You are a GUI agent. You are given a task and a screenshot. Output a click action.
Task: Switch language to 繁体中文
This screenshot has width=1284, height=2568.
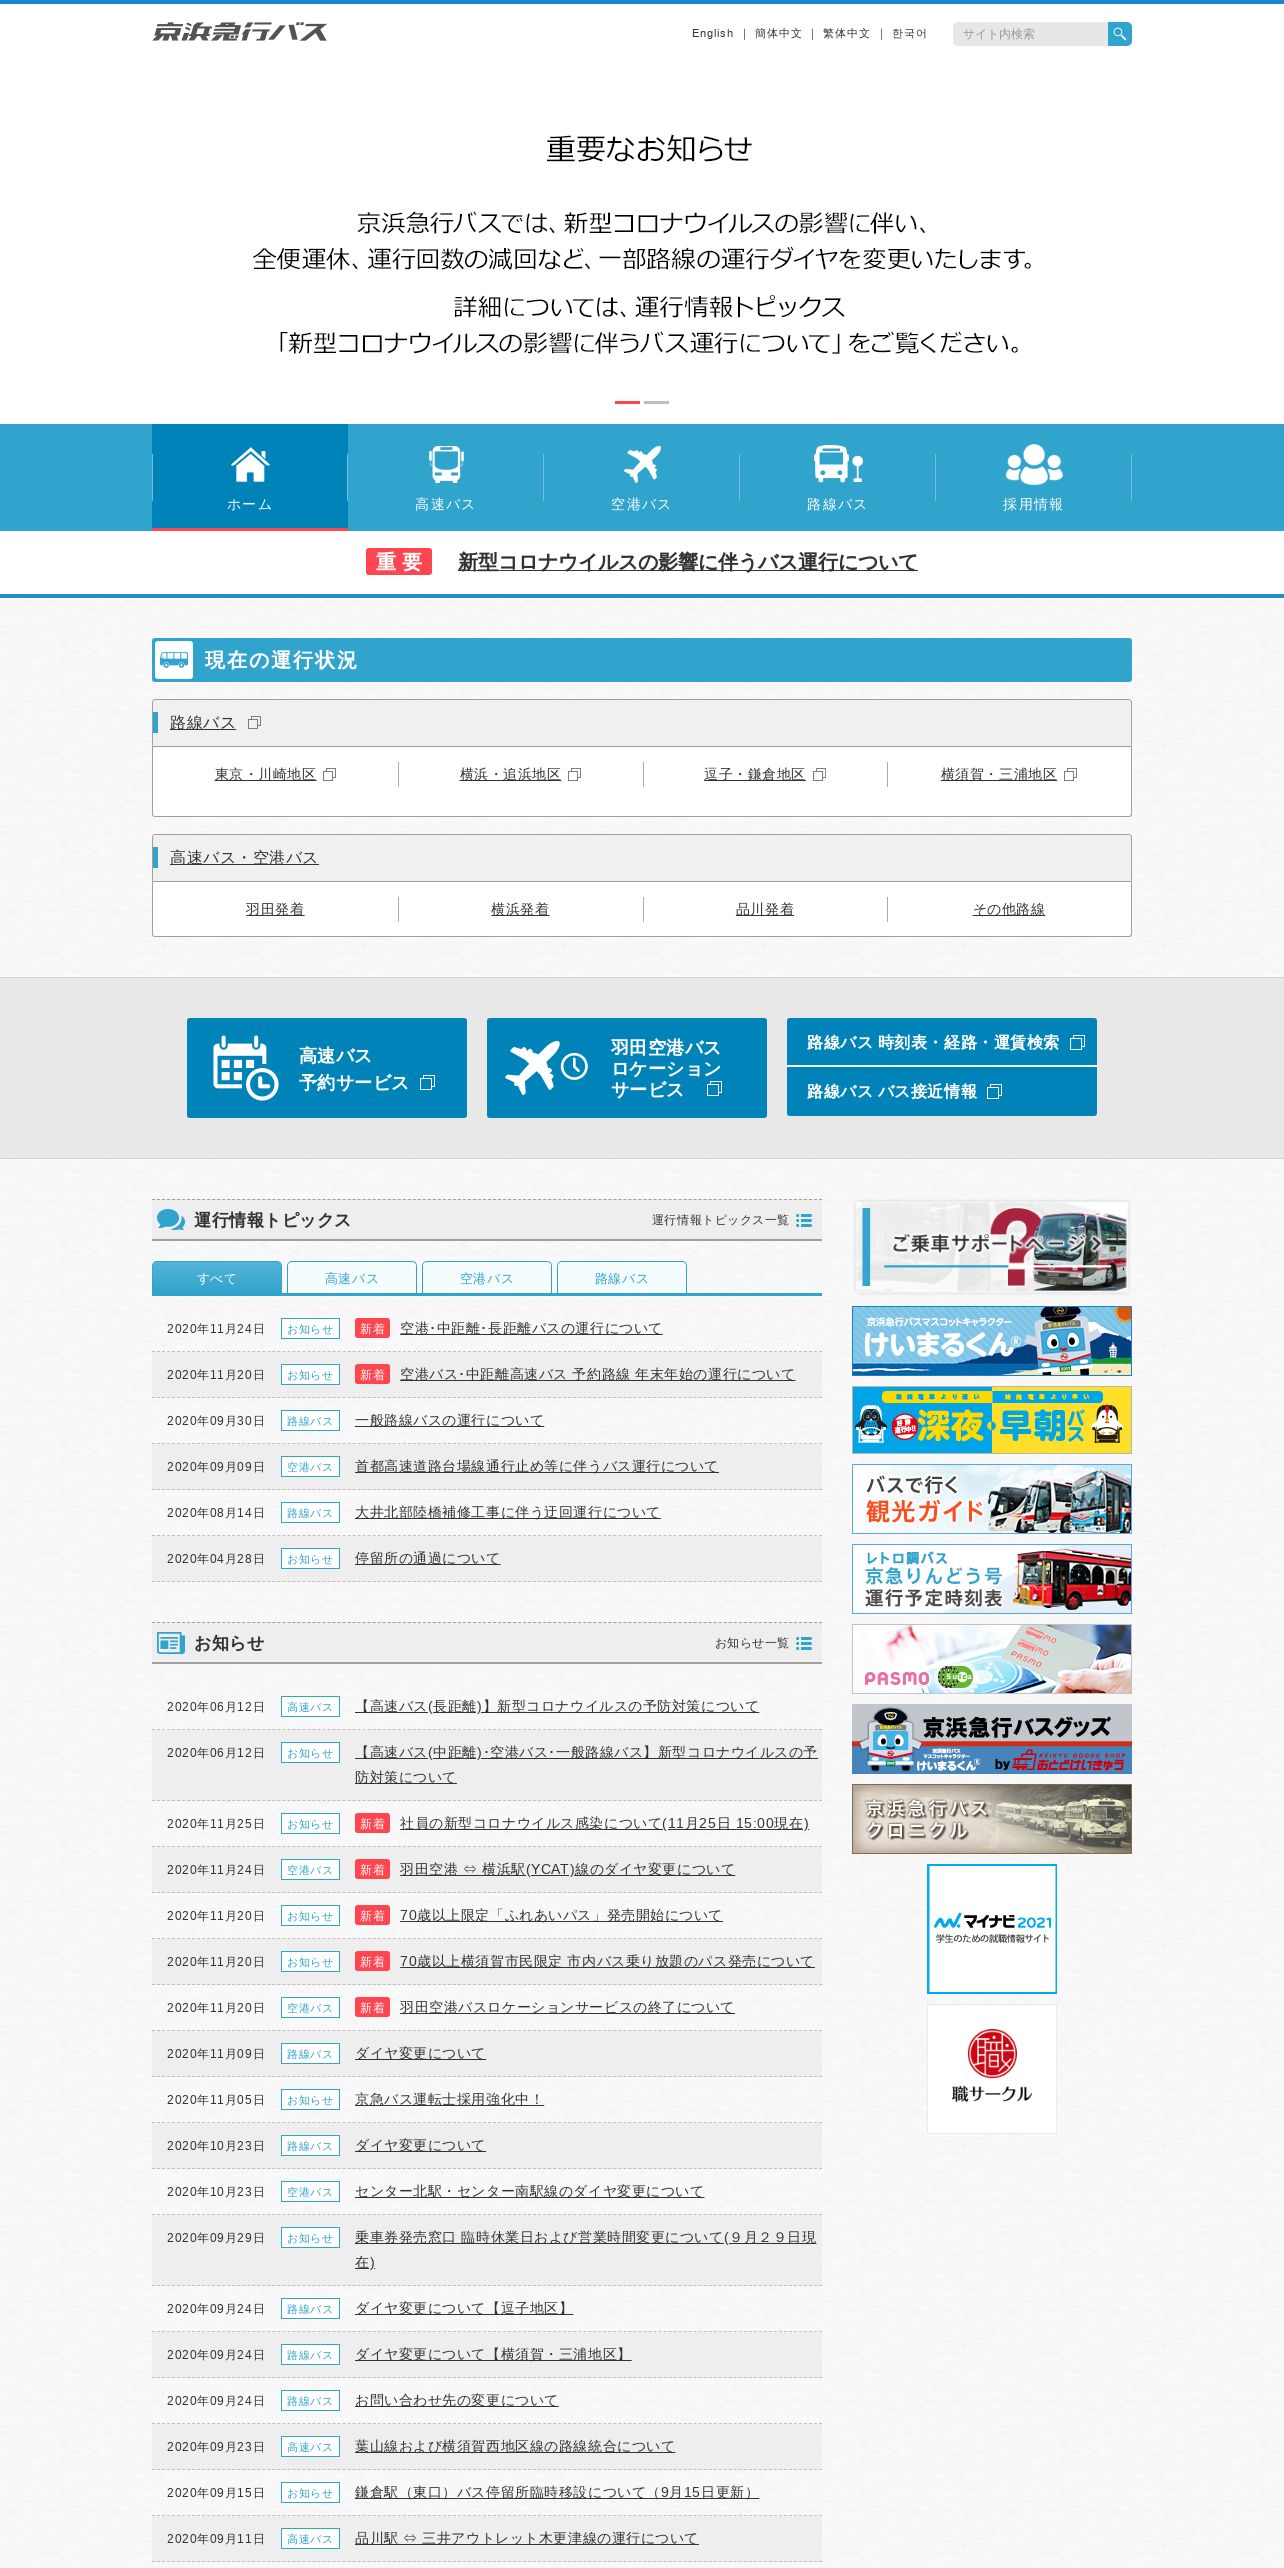tap(846, 33)
